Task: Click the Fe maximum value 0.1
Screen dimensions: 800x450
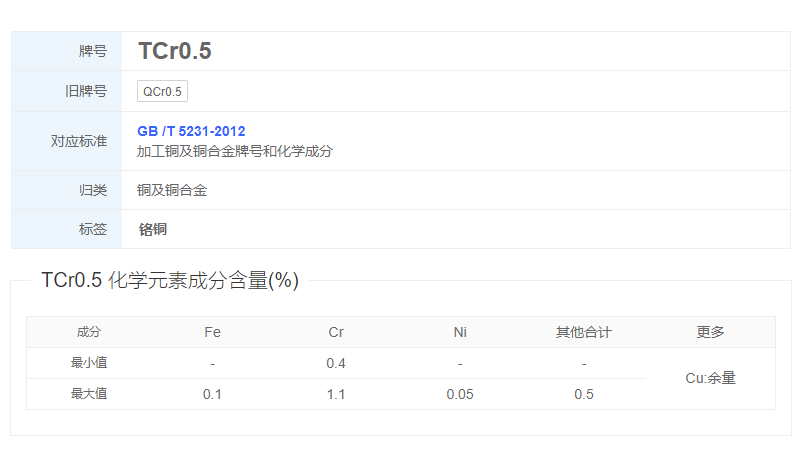Action: [x=212, y=394]
